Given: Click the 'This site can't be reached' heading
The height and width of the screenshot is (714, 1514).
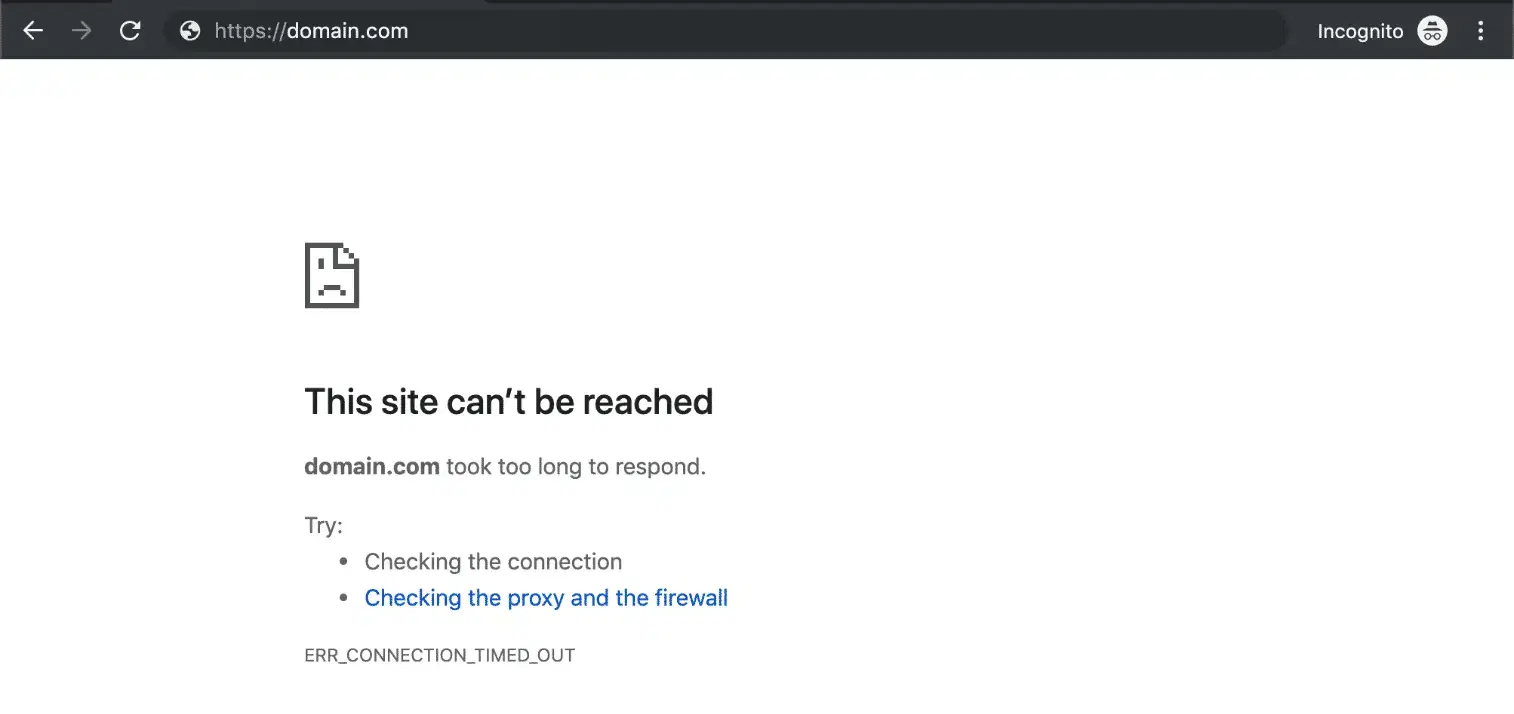Looking at the screenshot, I should 508,402.
